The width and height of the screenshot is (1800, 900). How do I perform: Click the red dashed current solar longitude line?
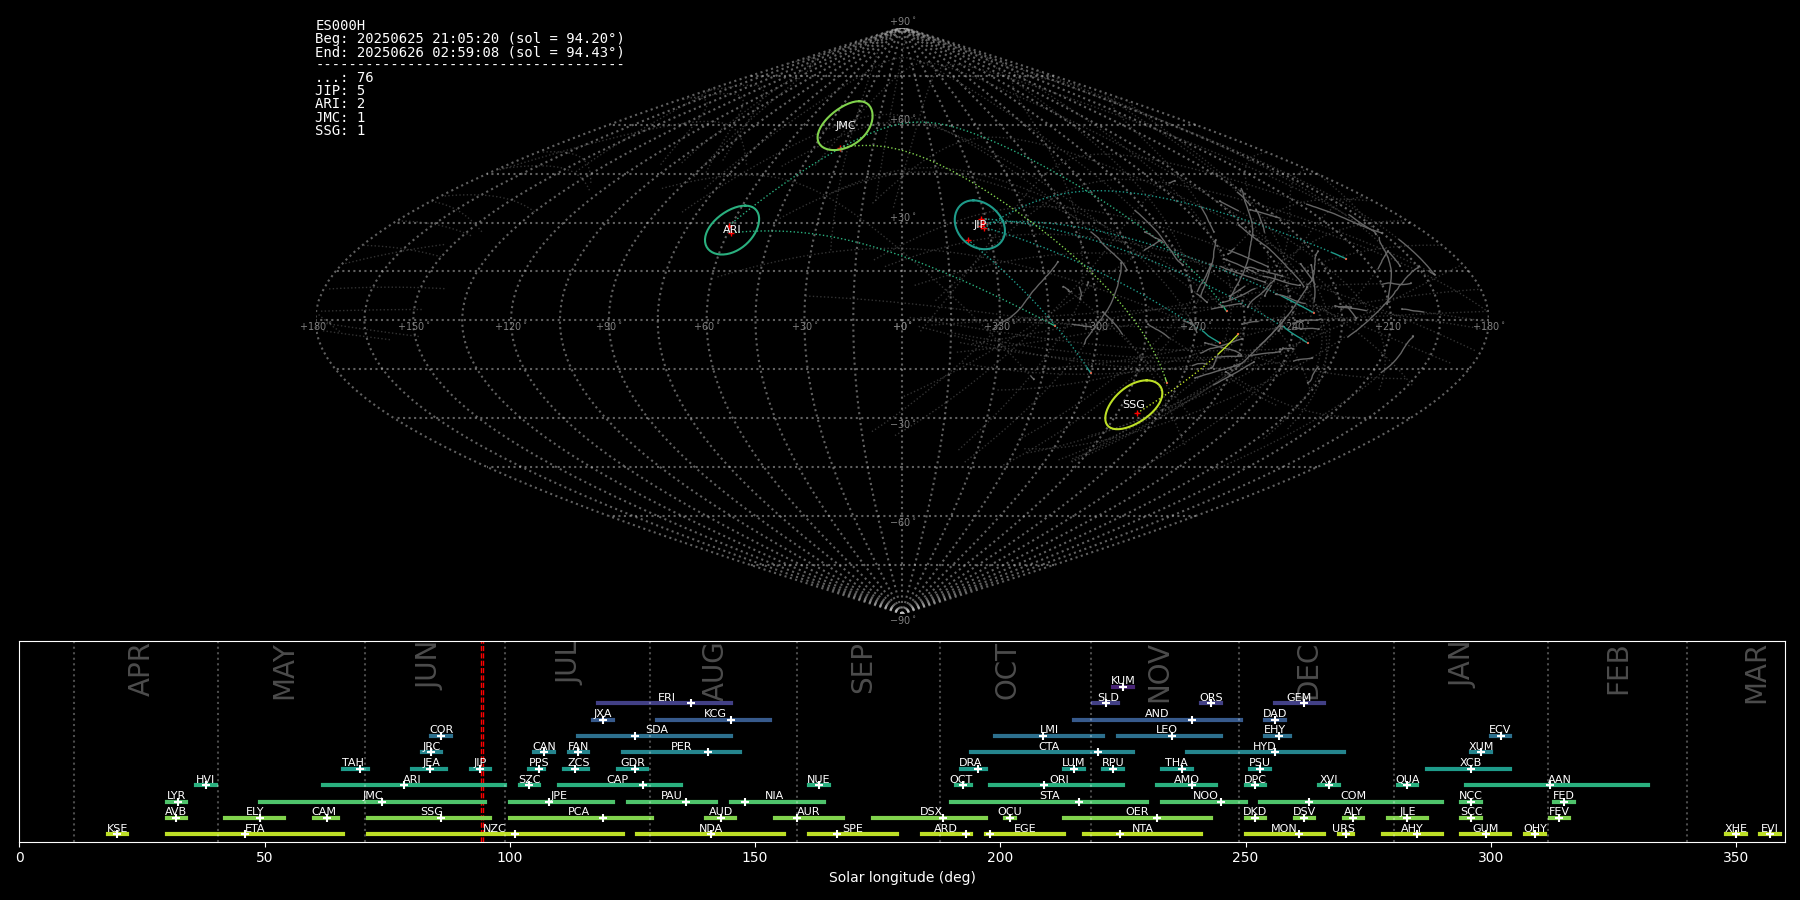coord(482,741)
